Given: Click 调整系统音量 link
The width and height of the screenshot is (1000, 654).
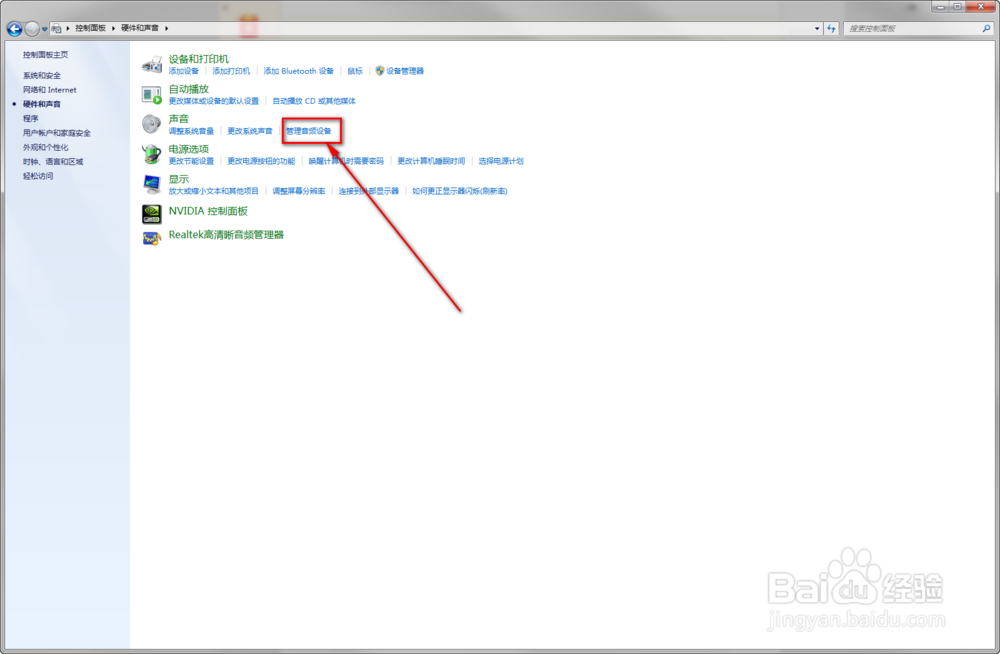Looking at the screenshot, I should tap(191, 131).
